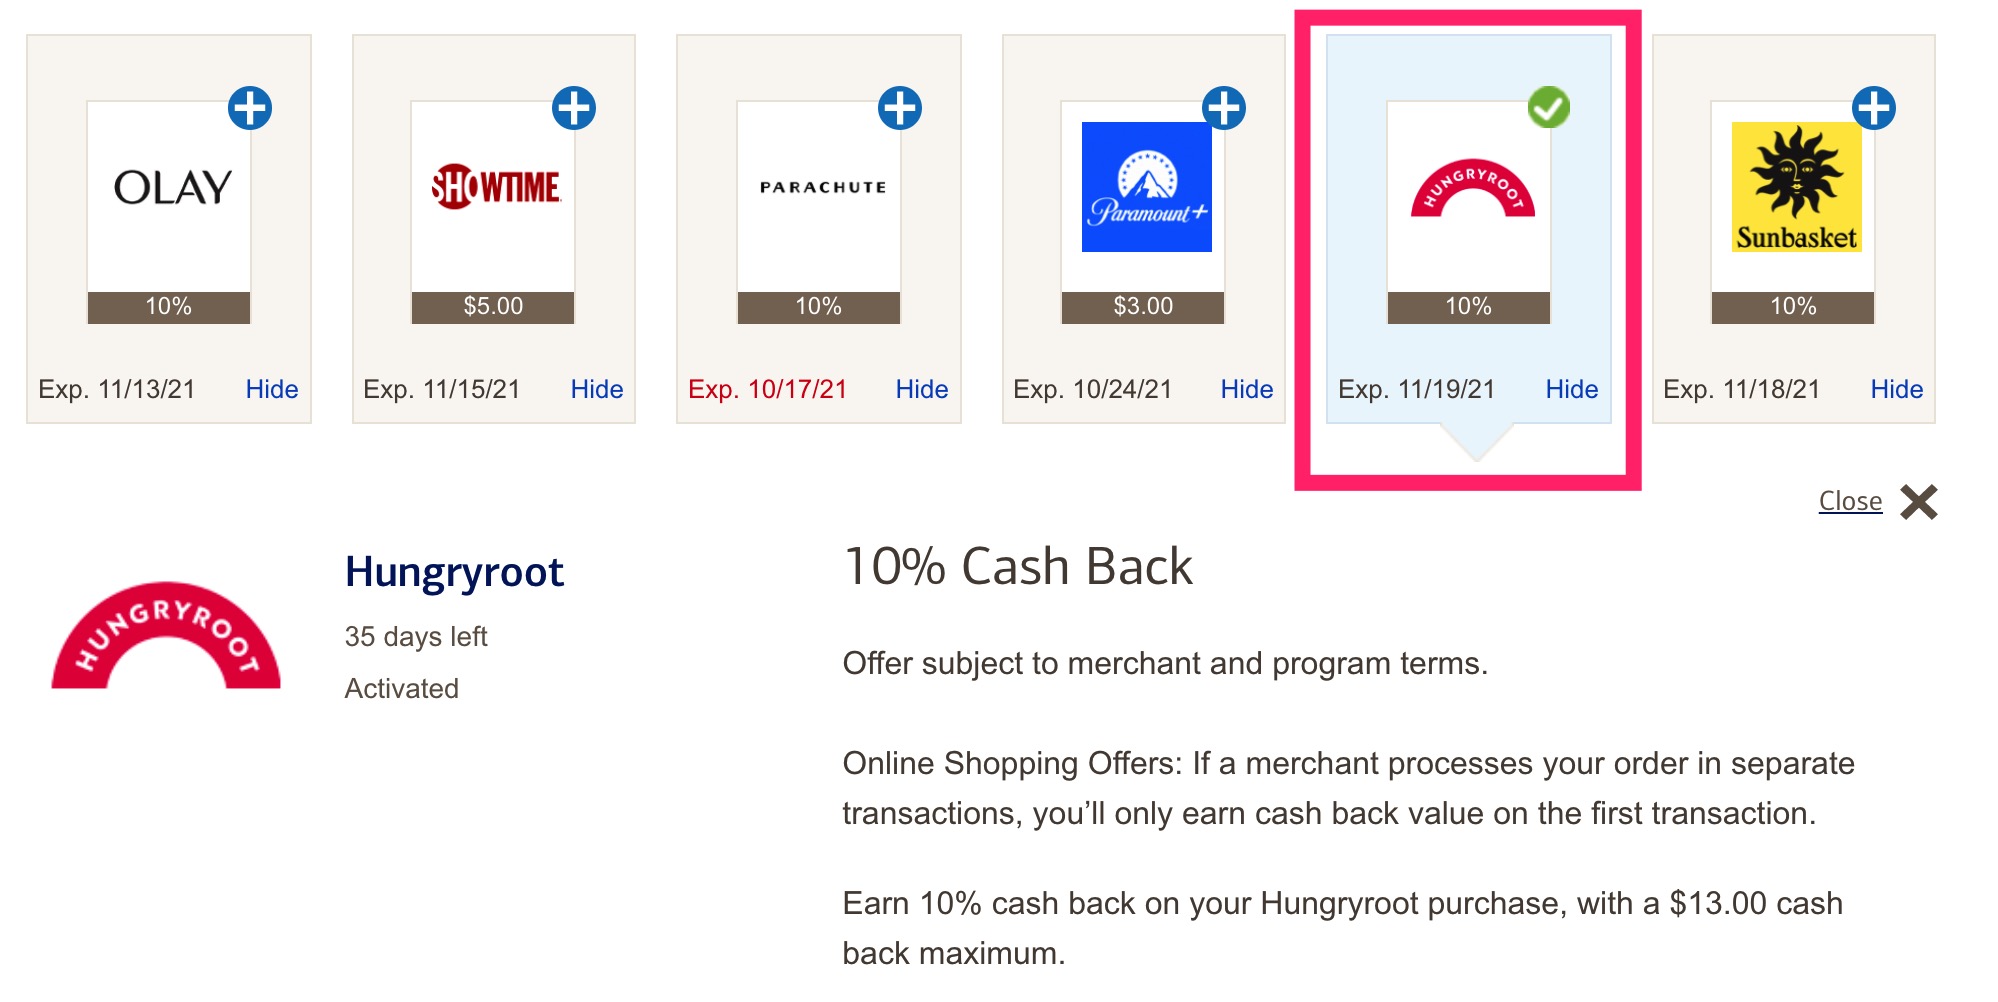Screen dimensions: 1998x1002
Task: Click the Close link text
Action: point(1850,501)
